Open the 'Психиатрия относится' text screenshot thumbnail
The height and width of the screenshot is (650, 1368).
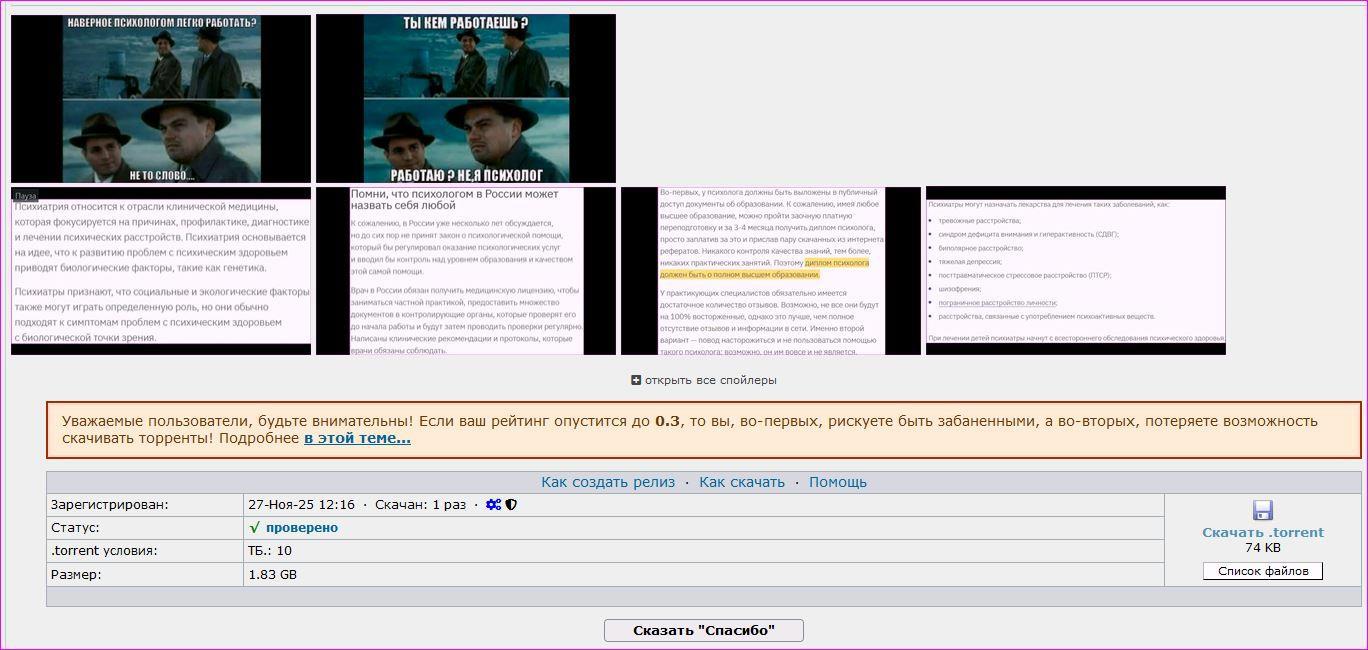[x=161, y=271]
